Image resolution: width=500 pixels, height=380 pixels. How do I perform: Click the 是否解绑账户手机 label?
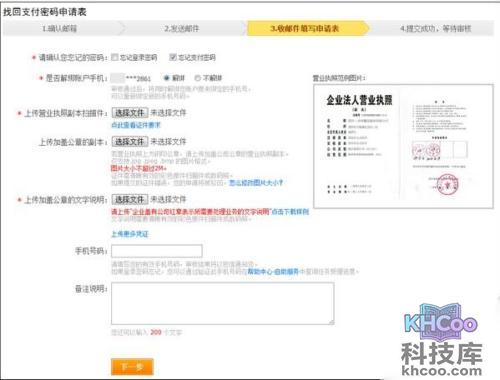[x=76, y=78]
